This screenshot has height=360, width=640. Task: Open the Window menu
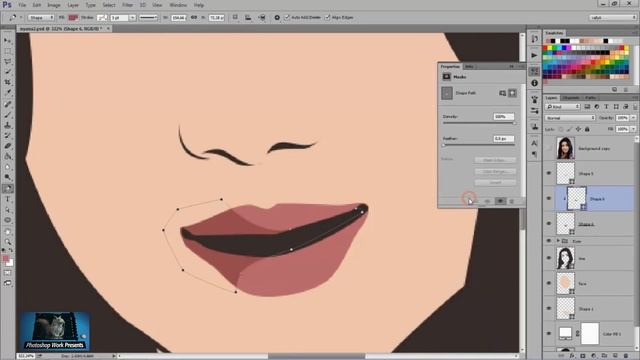pos(178,5)
